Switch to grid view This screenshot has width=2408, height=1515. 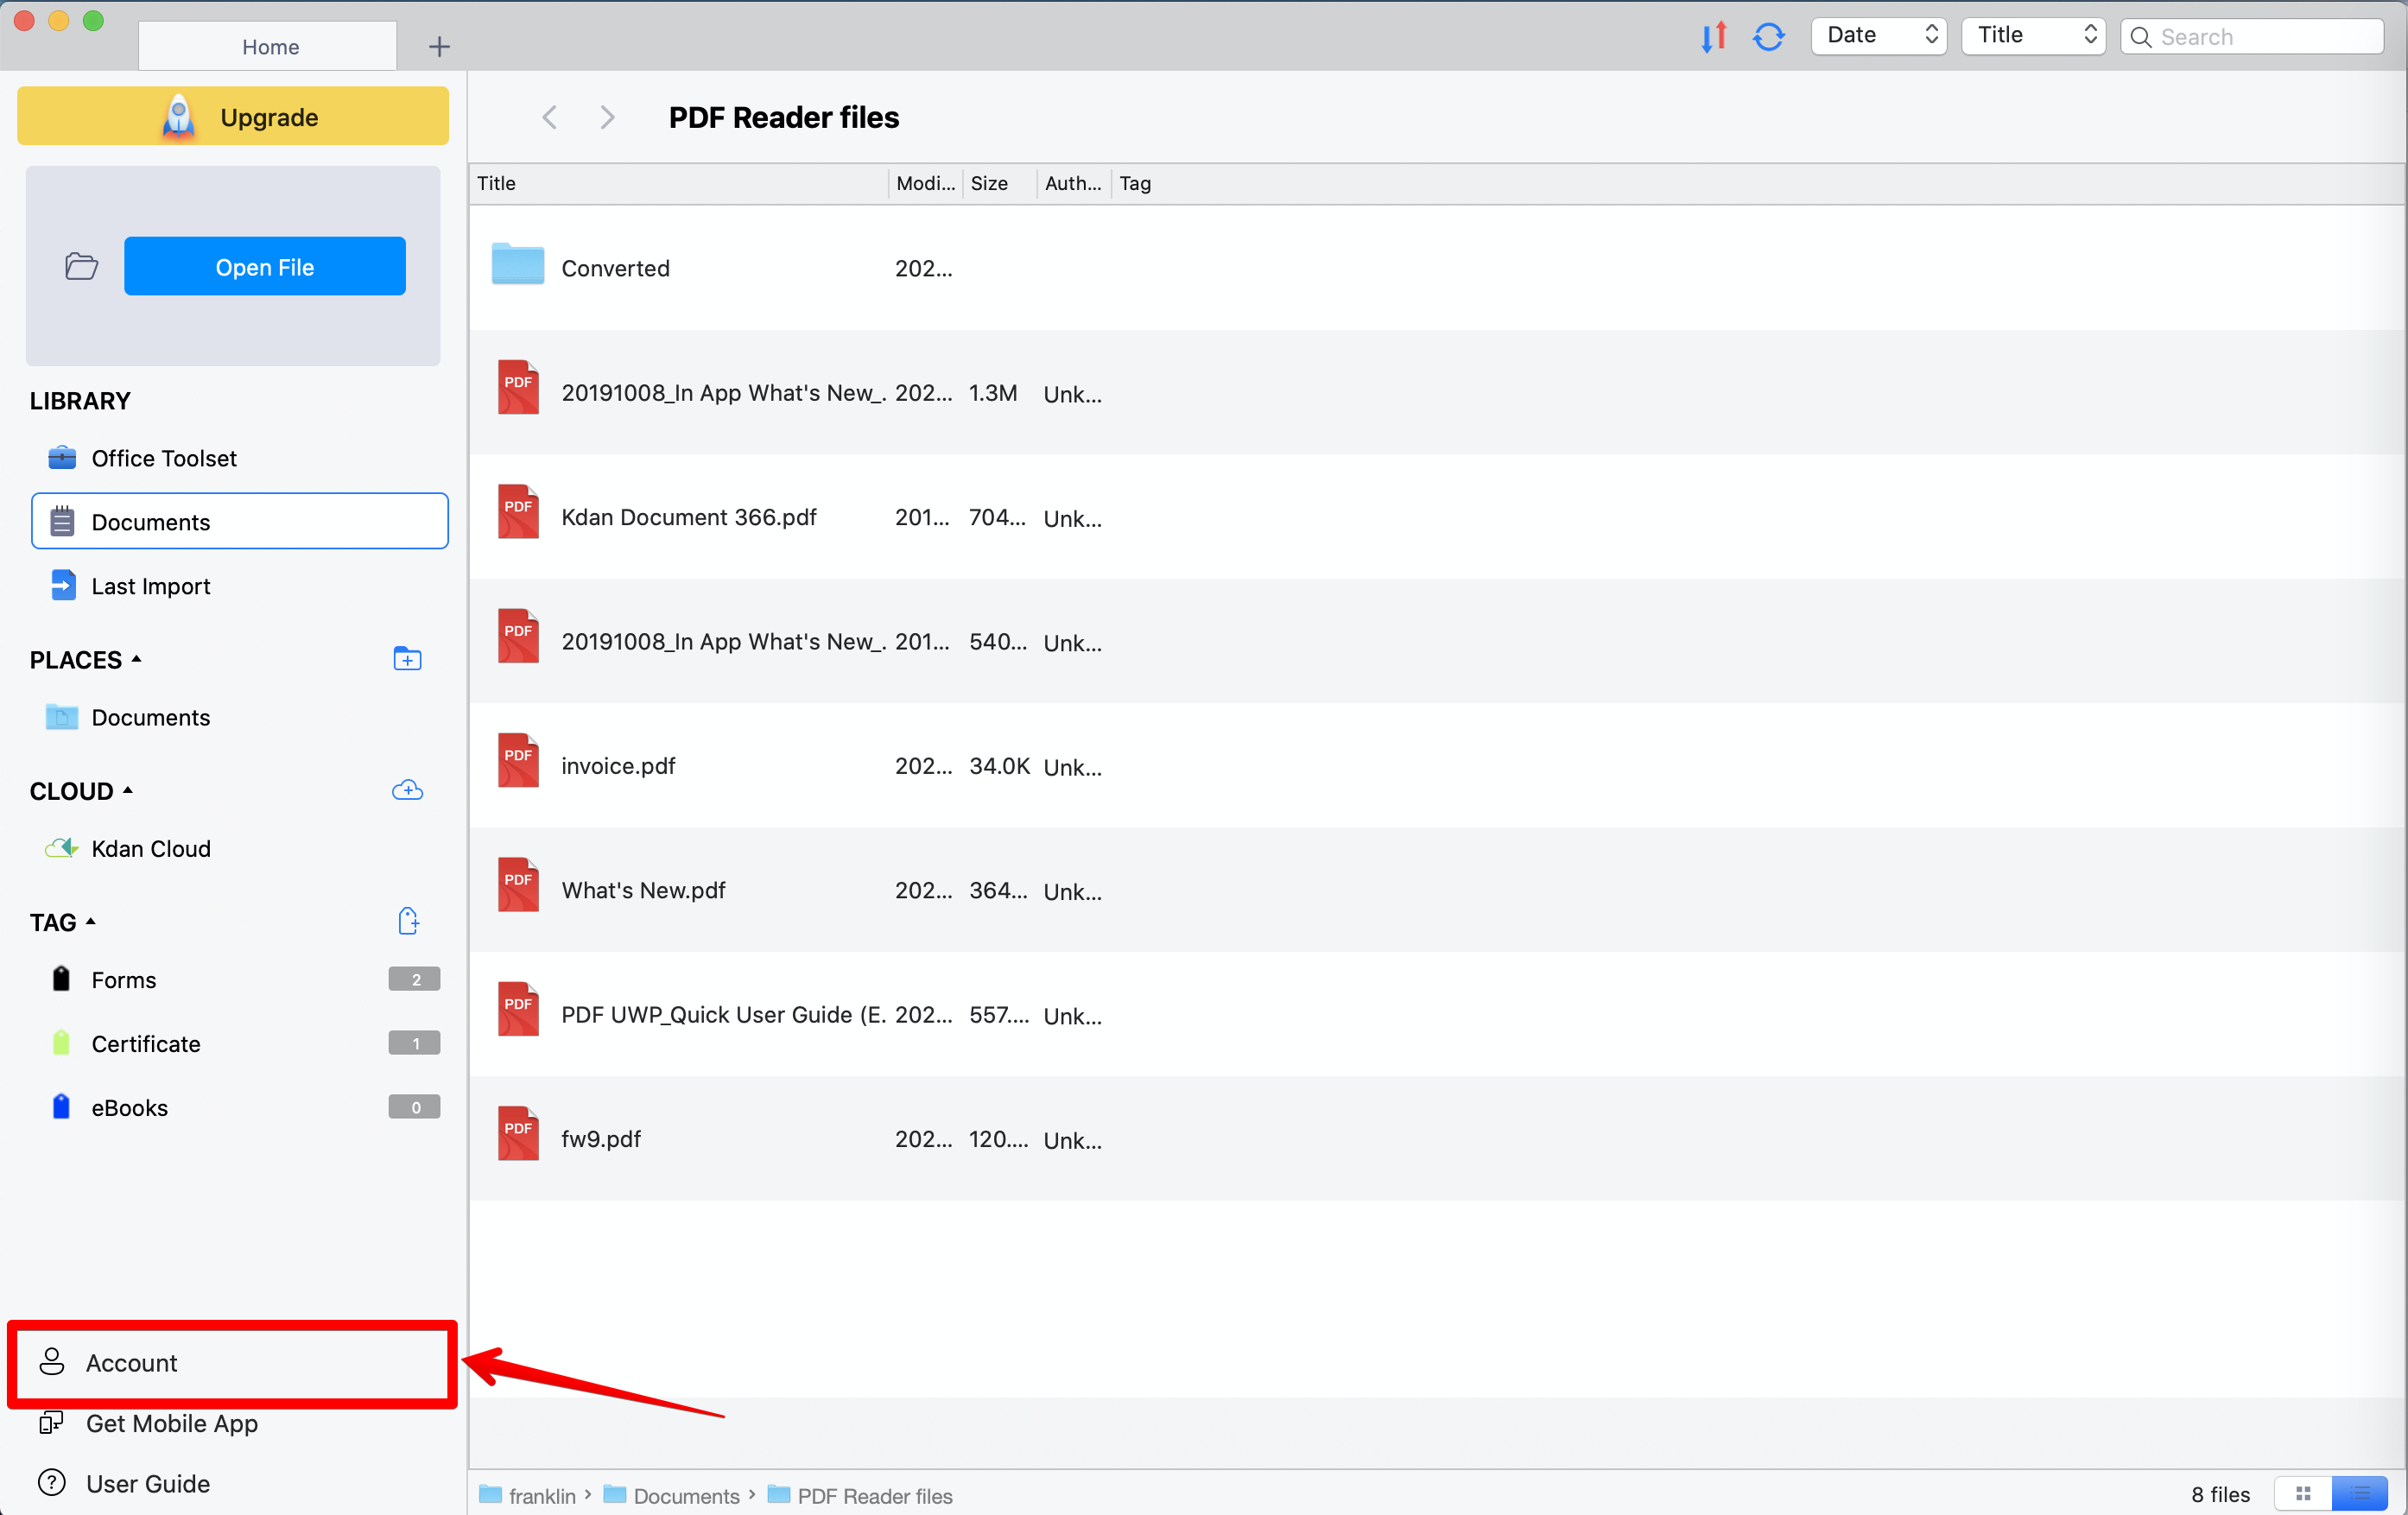tap(2303, 1494)
